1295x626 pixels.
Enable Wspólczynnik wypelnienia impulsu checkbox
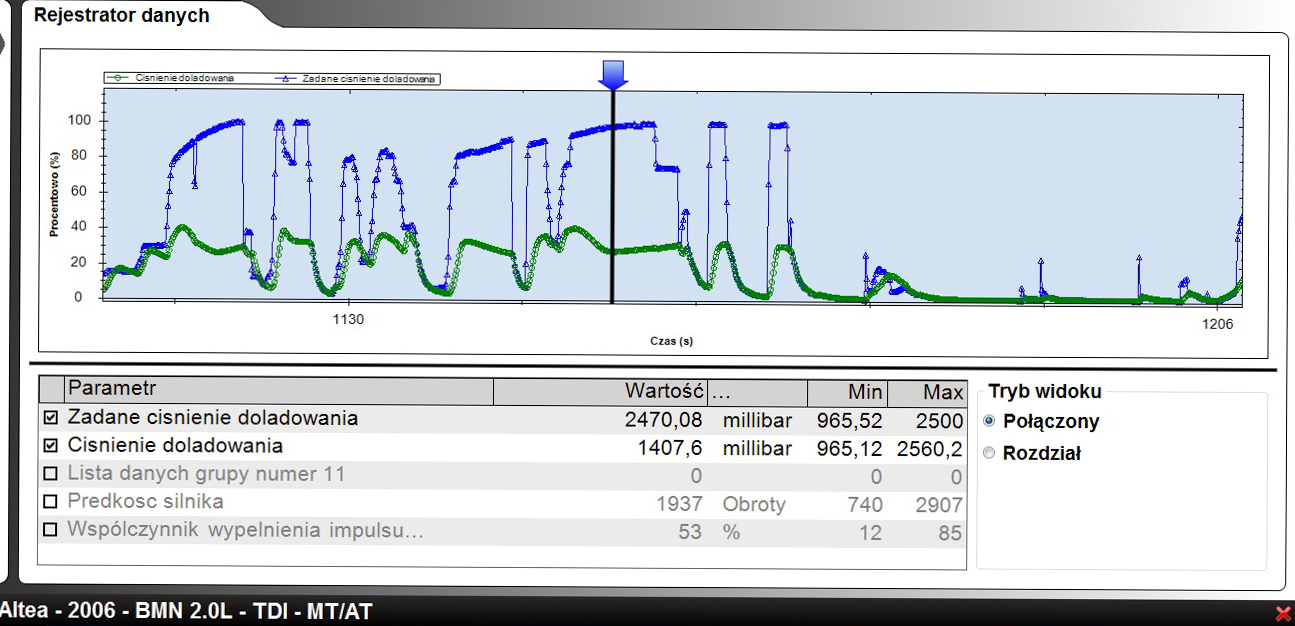click(51, 530)
